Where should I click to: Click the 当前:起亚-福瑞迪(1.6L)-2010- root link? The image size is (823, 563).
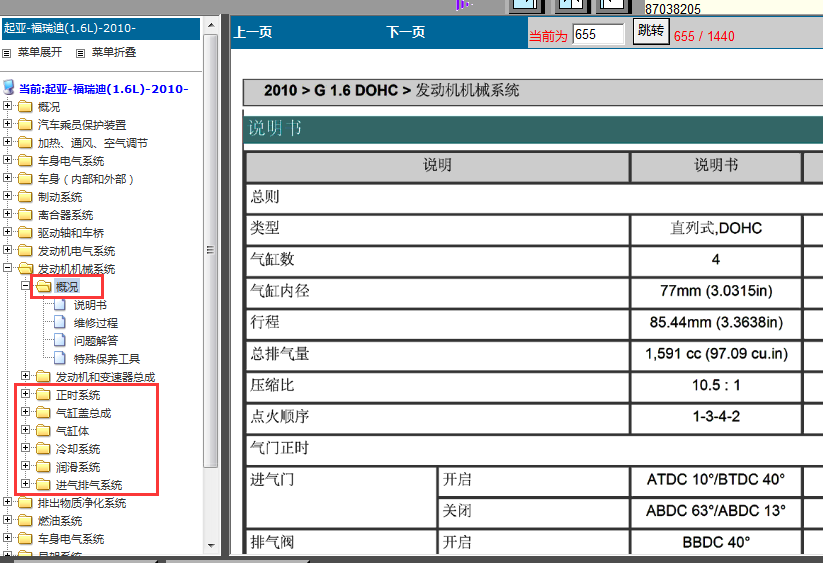[103, 89]
